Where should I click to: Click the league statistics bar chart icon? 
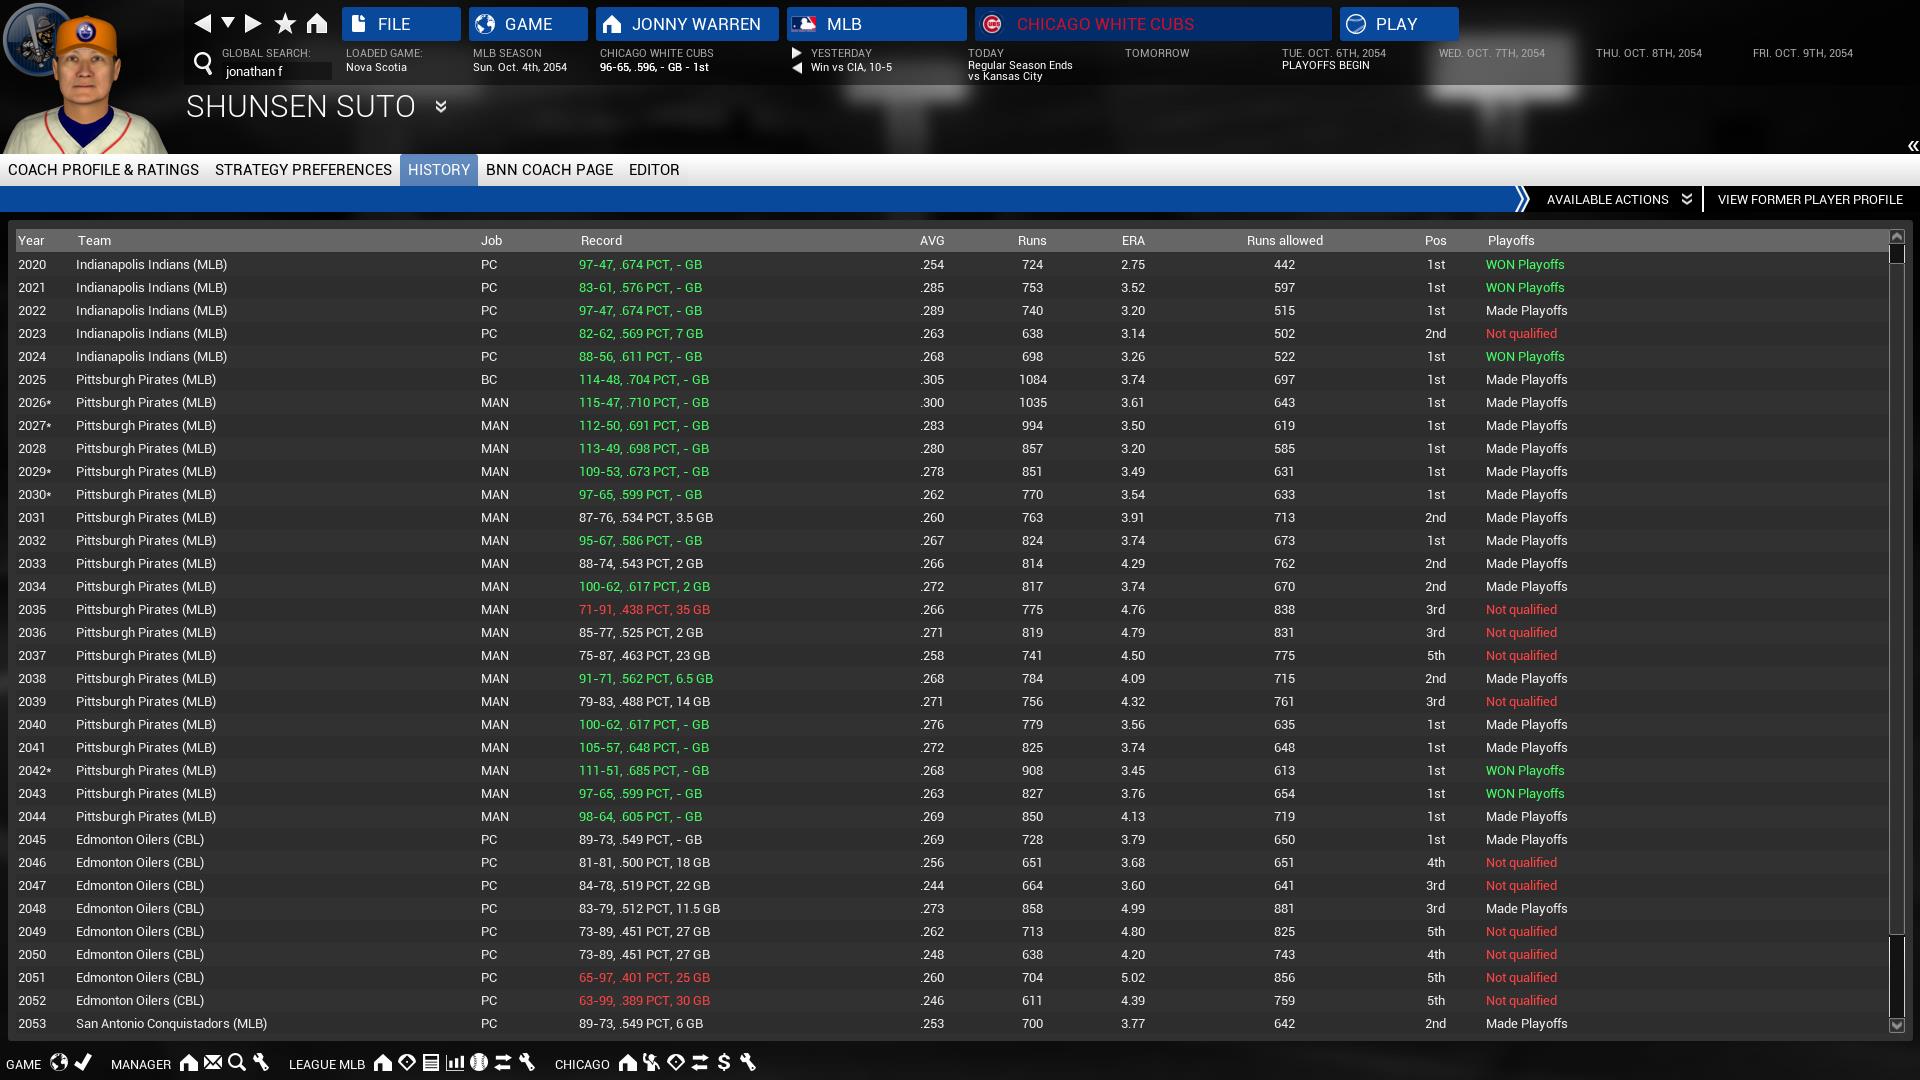455,1063
